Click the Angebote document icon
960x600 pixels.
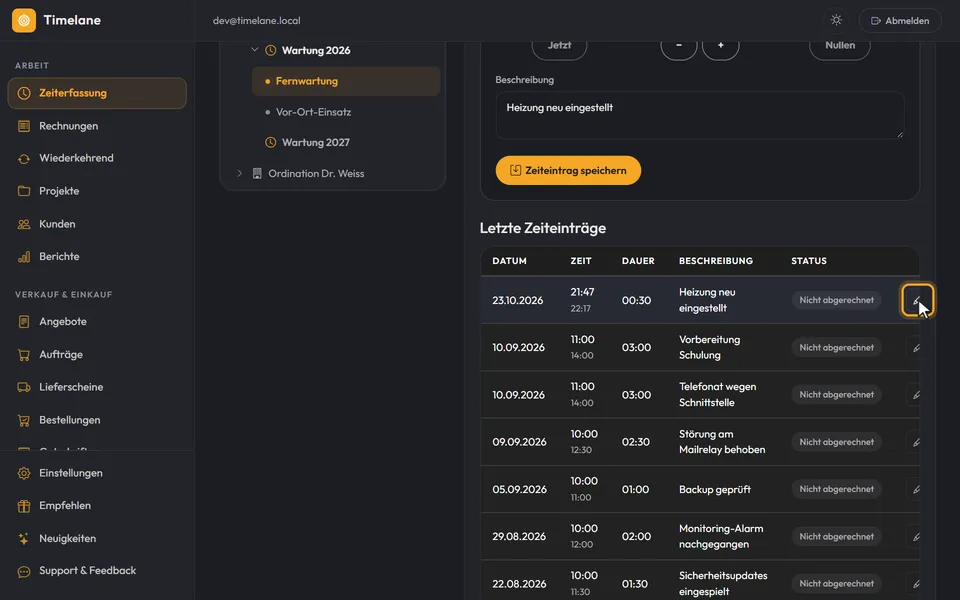point(24,321)
